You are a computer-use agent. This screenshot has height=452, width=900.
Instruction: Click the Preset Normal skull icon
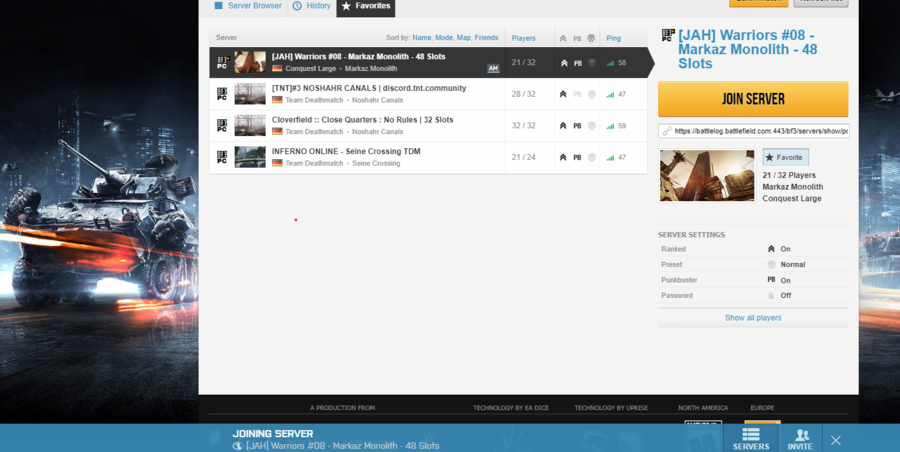[771, 265]
